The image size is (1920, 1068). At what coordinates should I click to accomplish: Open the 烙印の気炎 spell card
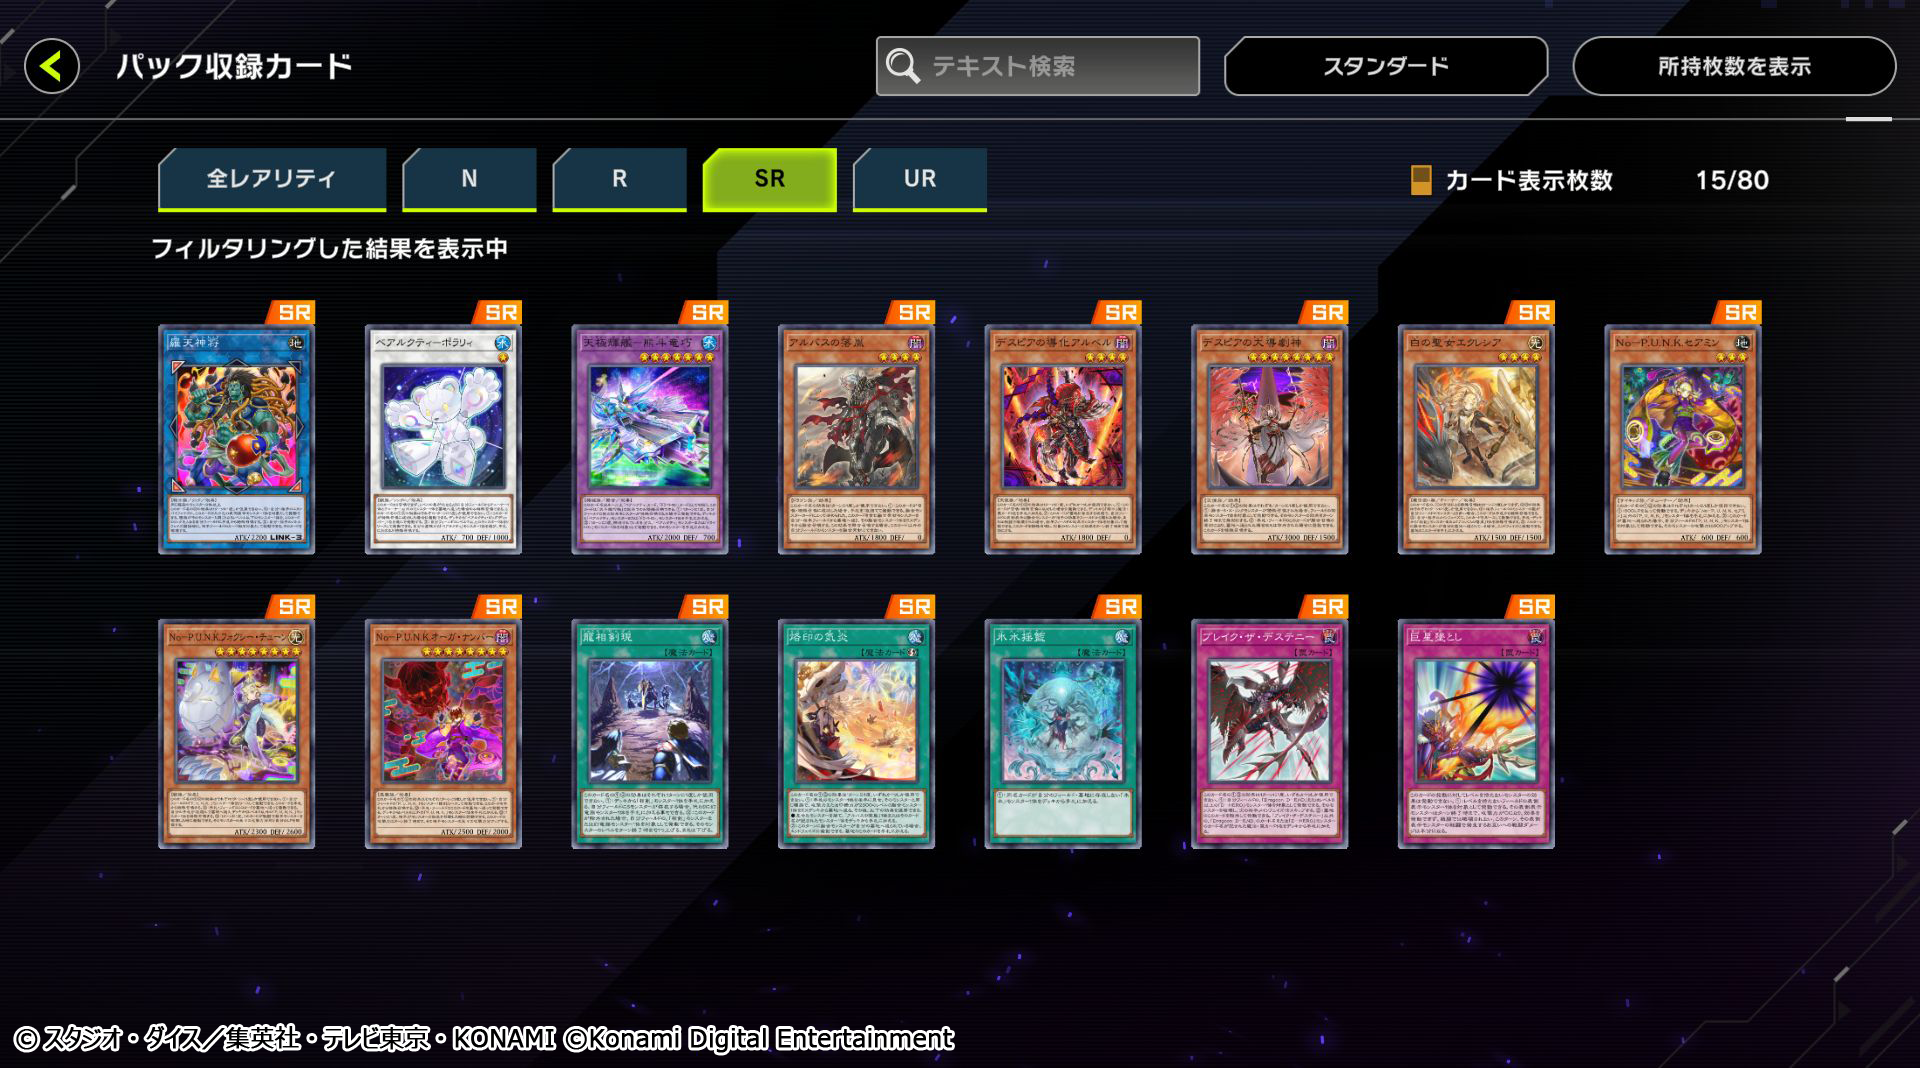856,734
